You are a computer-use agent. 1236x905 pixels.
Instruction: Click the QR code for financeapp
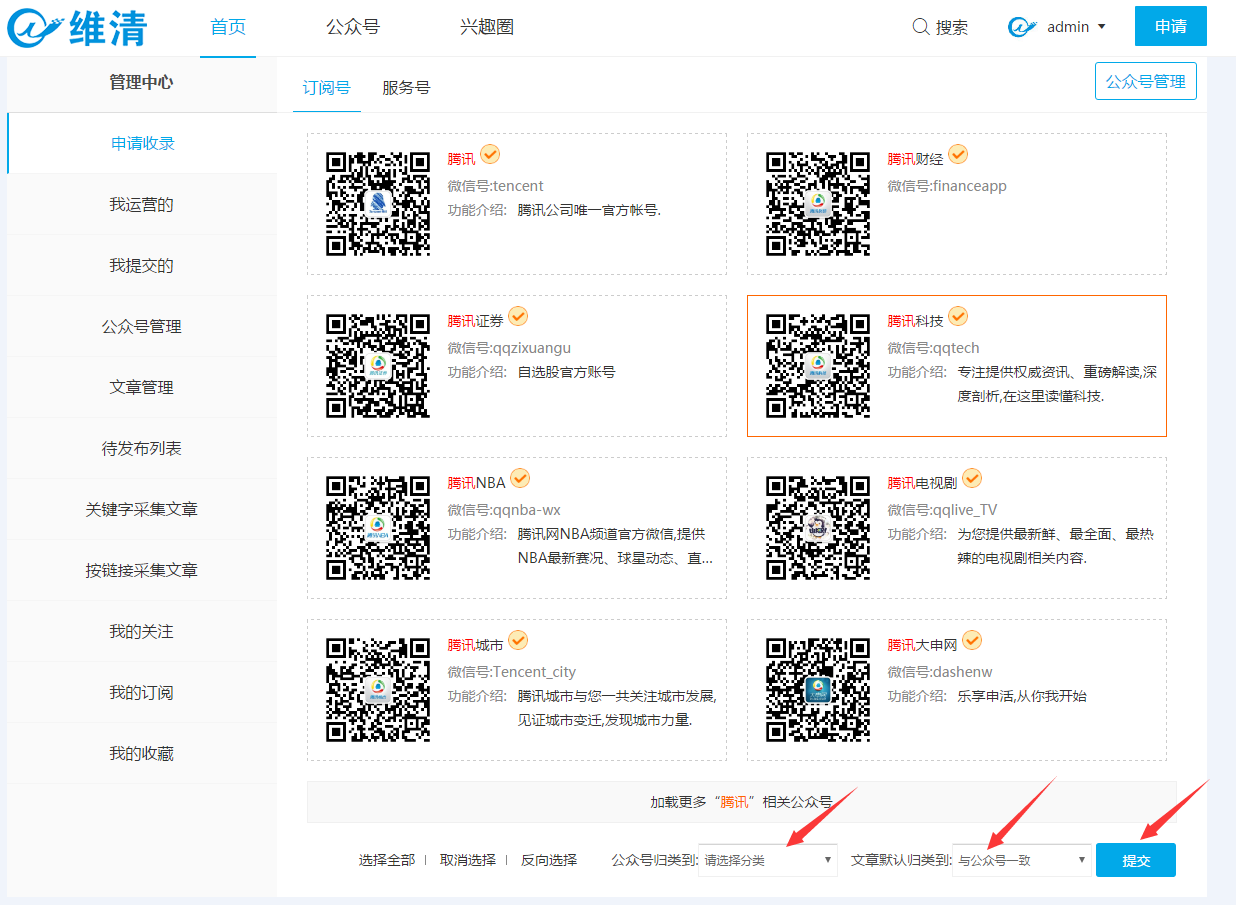(x=818, y=204)
